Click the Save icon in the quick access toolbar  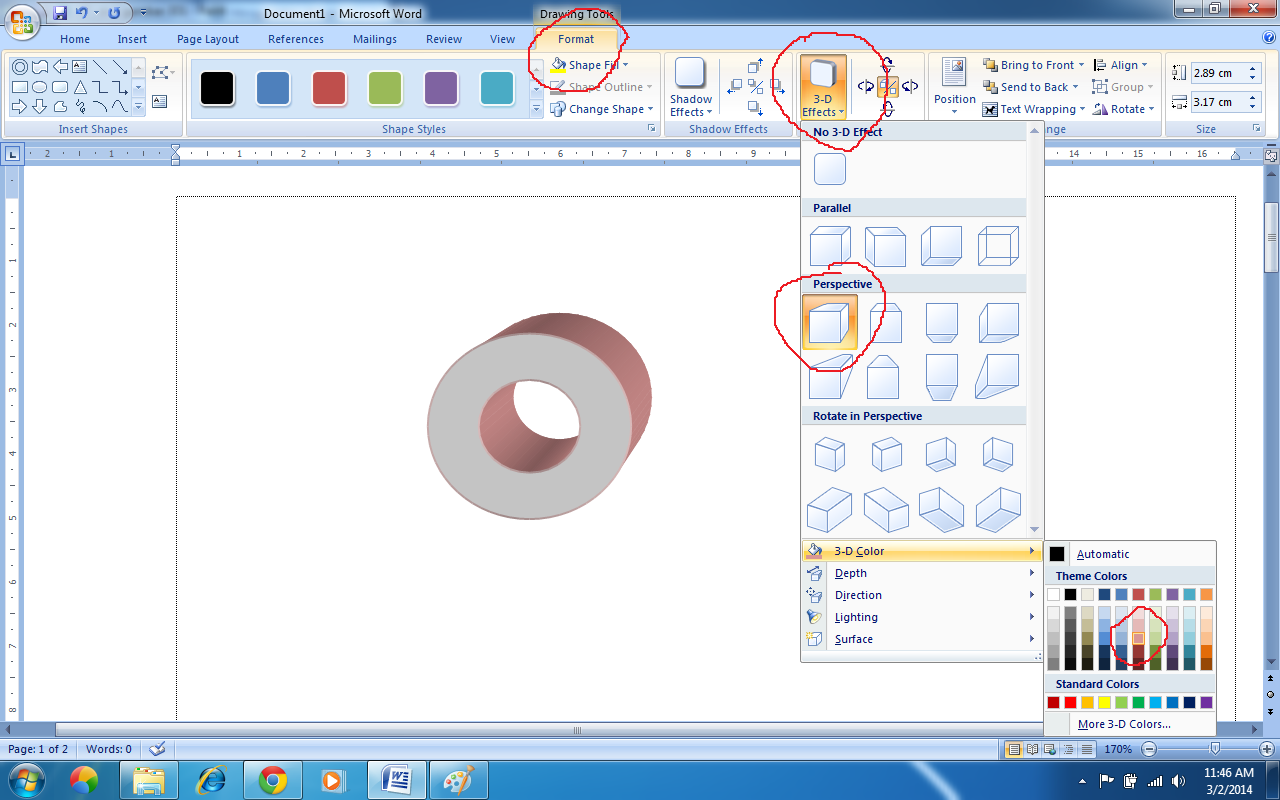[x=60, y=13]
